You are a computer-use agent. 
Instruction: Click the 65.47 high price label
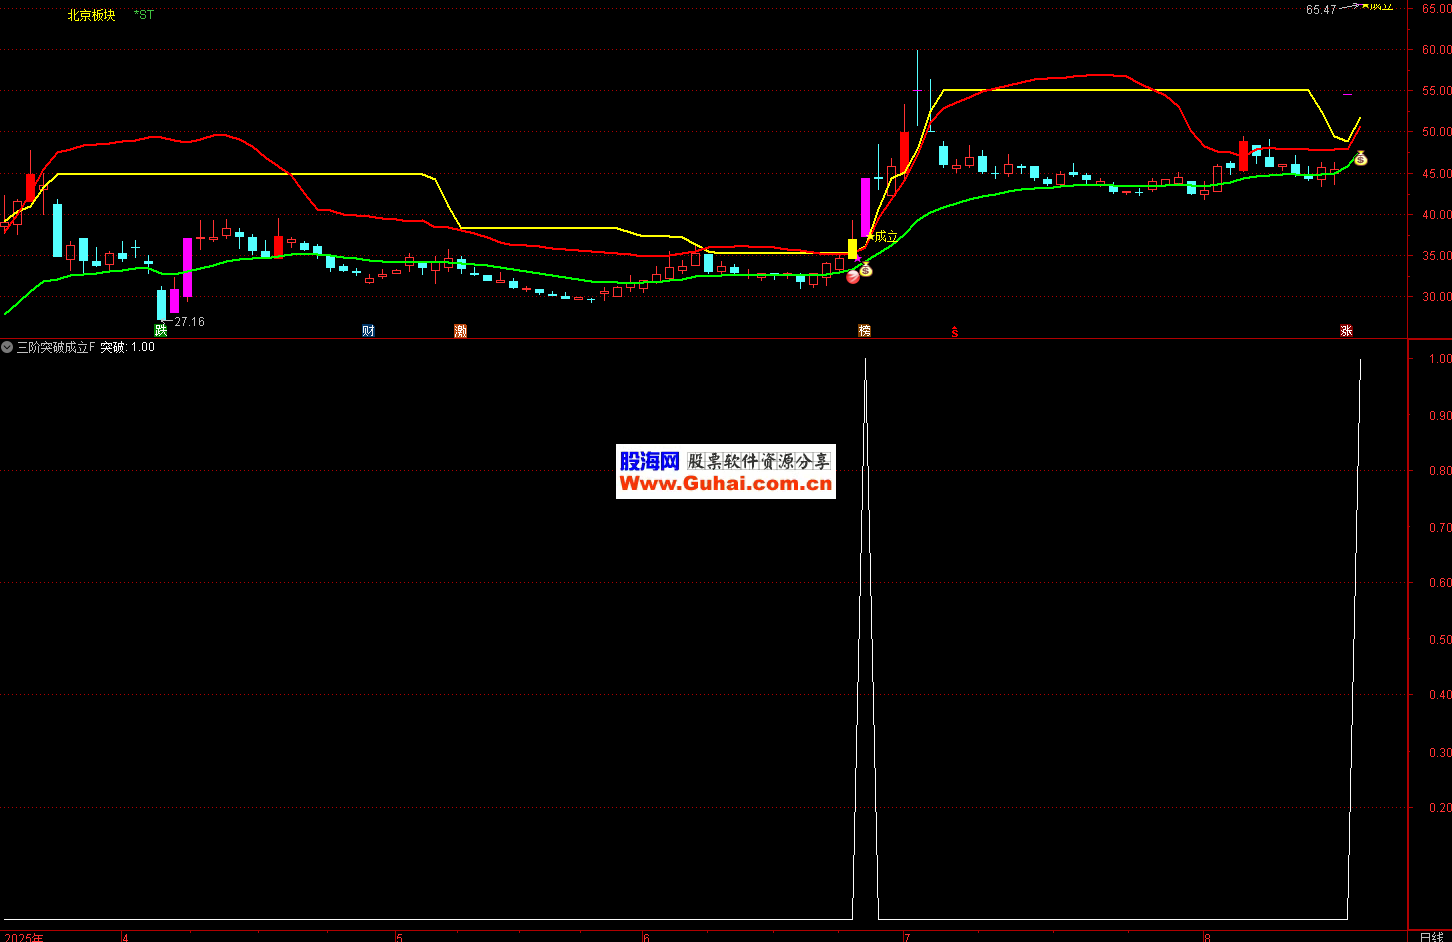(1321, 10)
